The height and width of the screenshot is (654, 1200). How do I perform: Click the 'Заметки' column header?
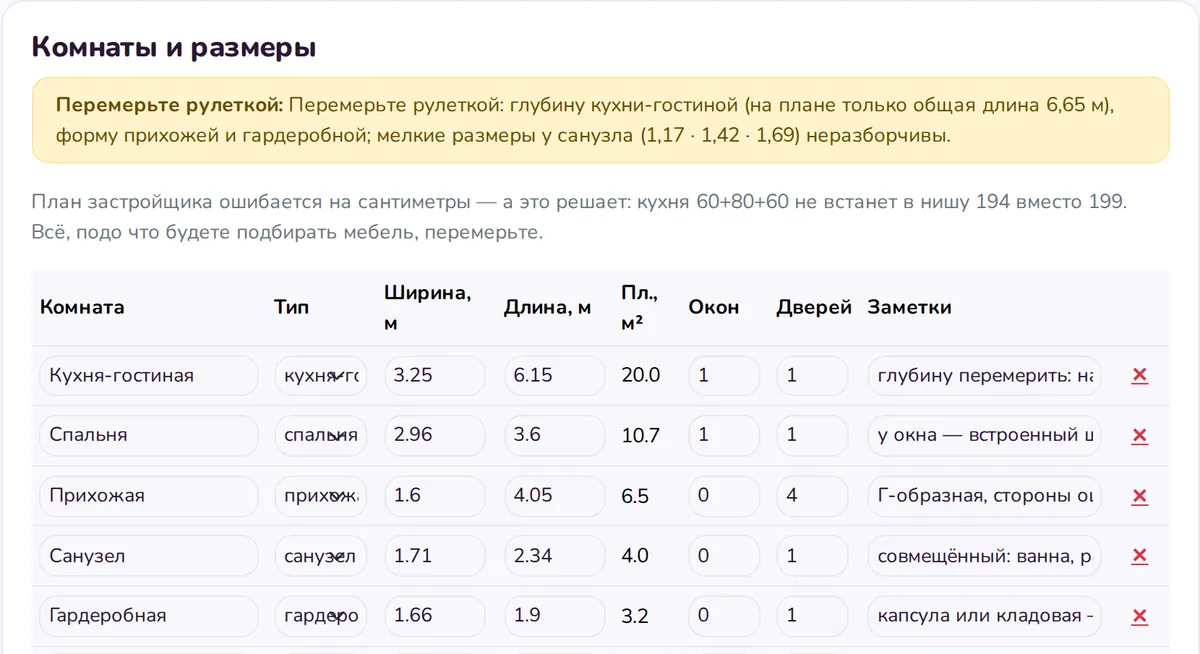point(910,307)
